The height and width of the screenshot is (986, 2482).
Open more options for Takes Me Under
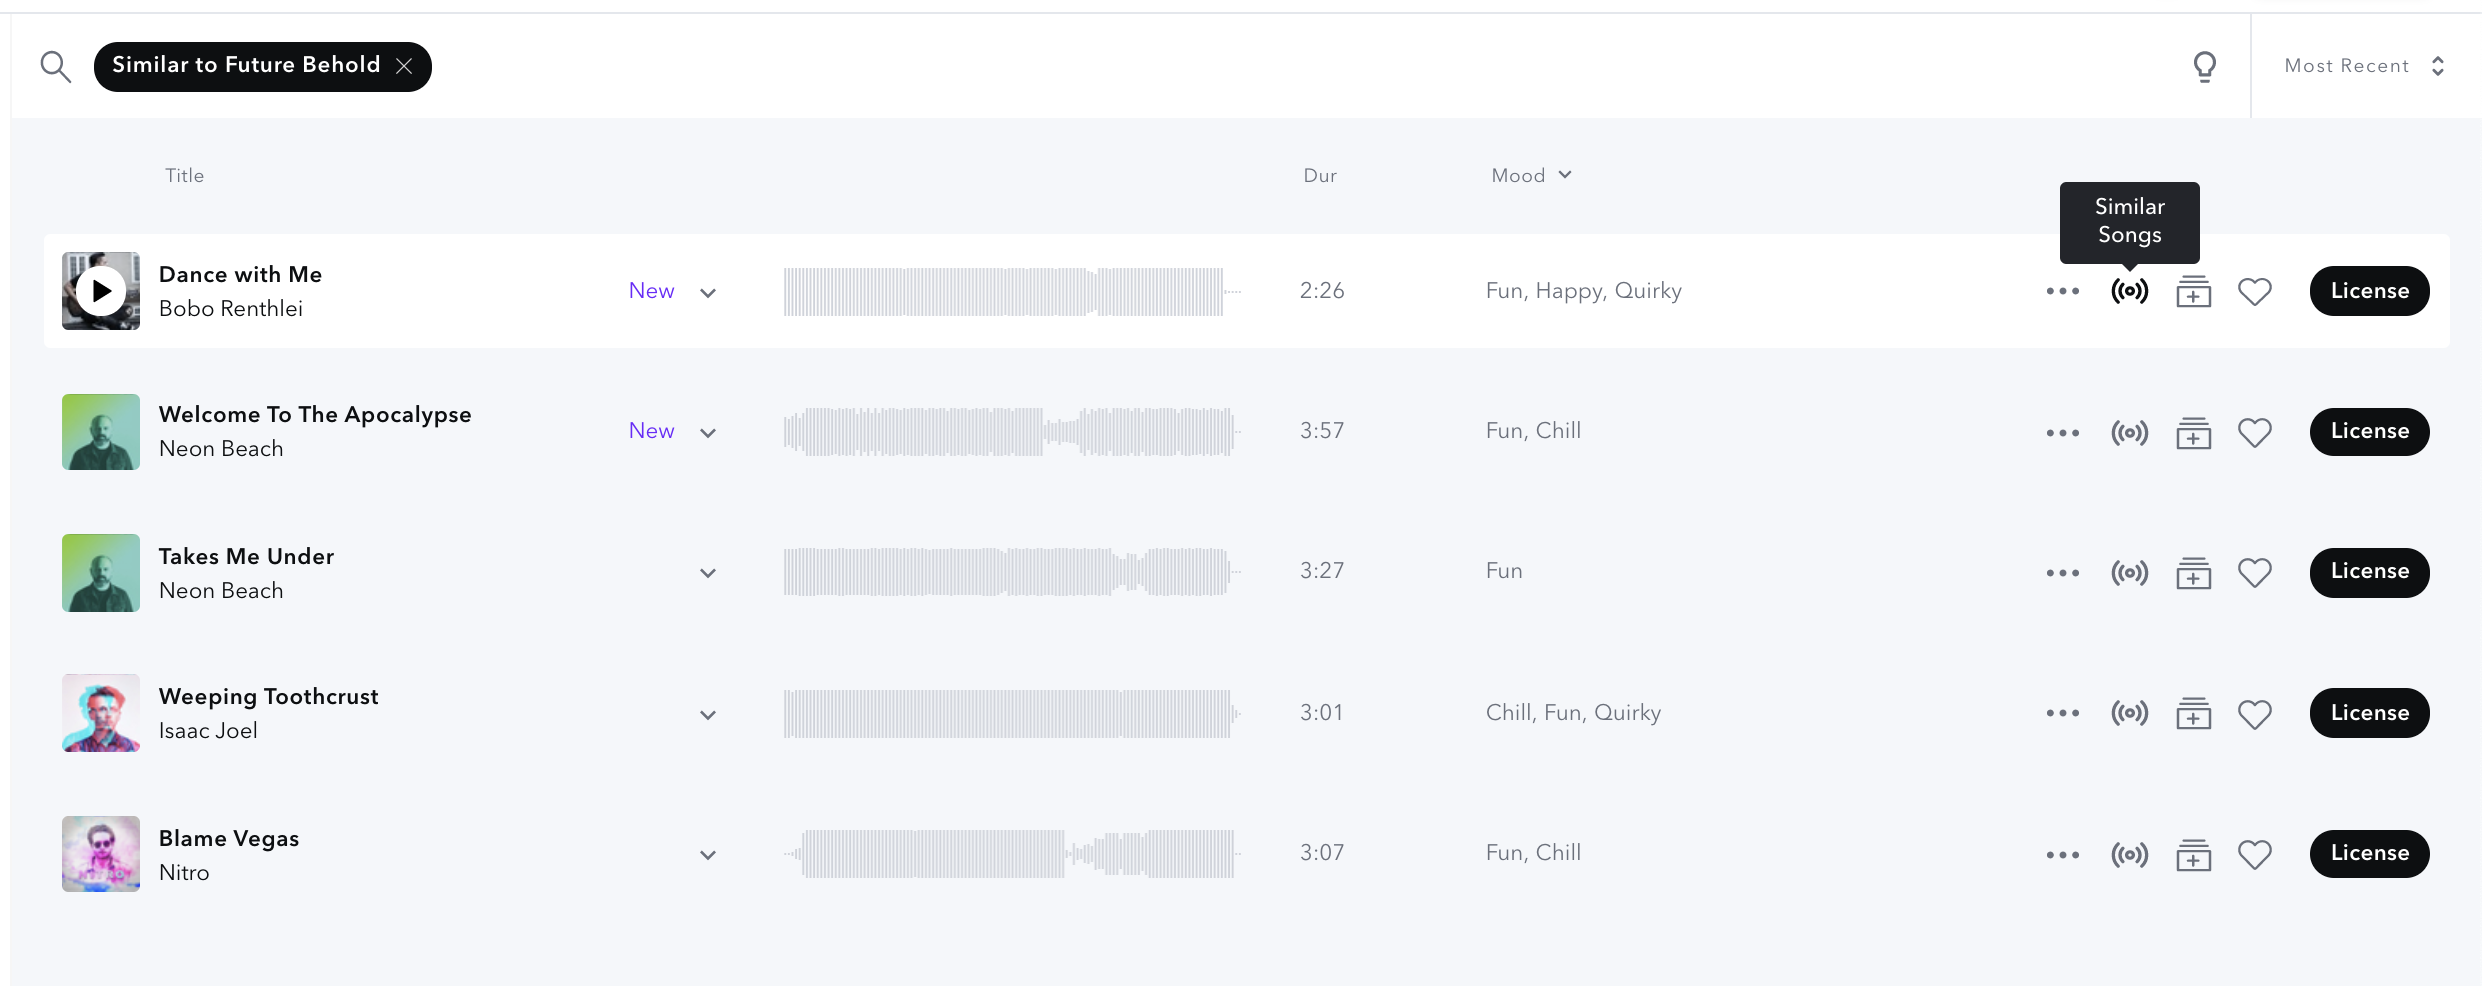click(2062, 573)
